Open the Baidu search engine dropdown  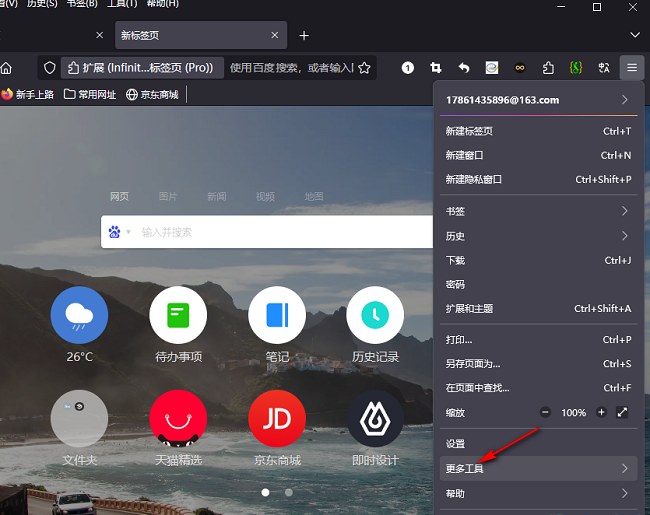tap(120, 232)
